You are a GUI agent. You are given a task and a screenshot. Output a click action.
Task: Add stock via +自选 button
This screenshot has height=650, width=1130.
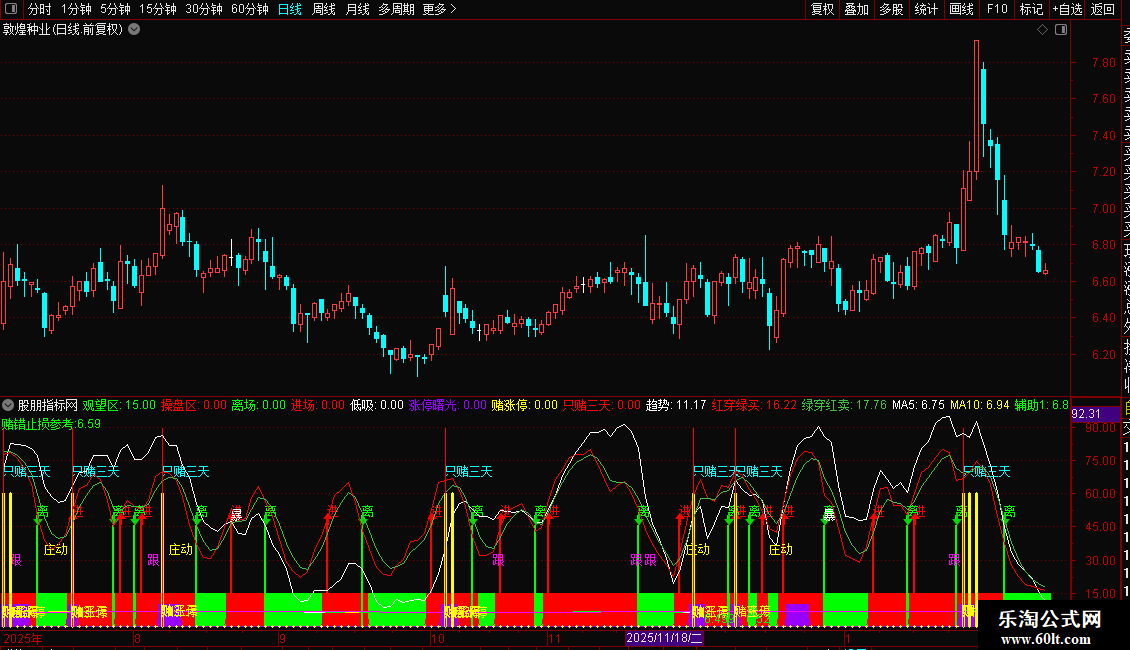tap(1068, 9)
